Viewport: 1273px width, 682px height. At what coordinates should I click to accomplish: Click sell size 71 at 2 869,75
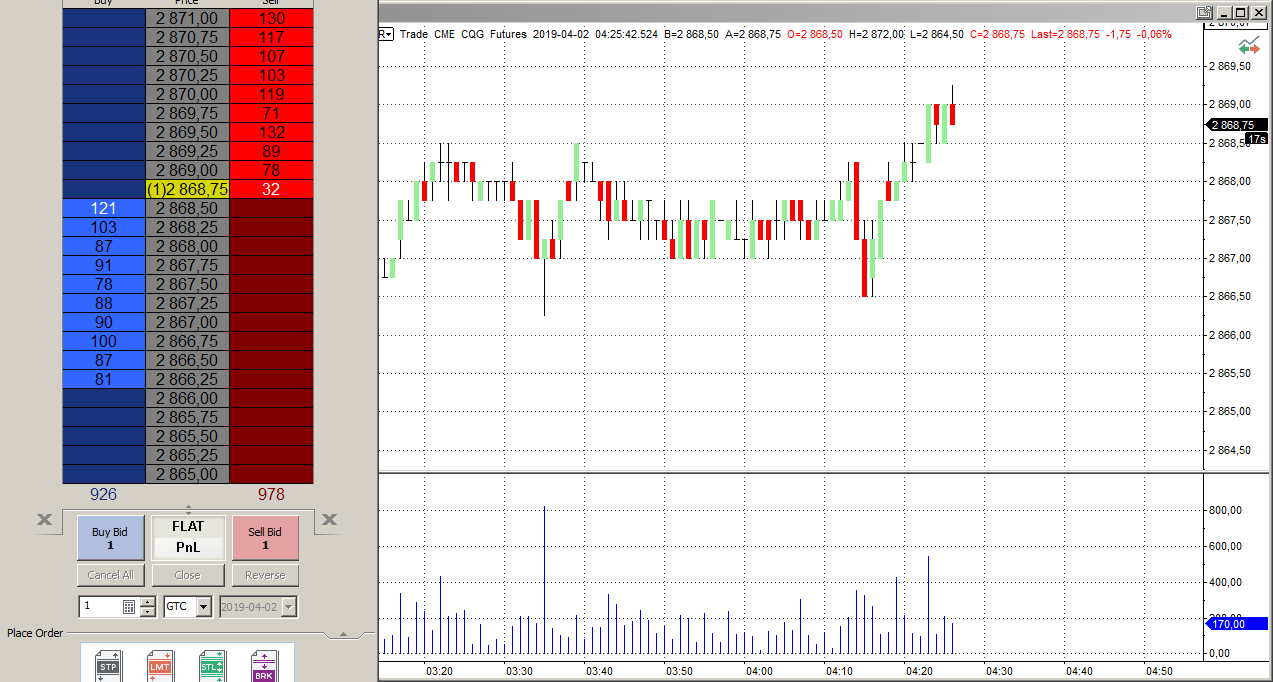click(271, 113)
